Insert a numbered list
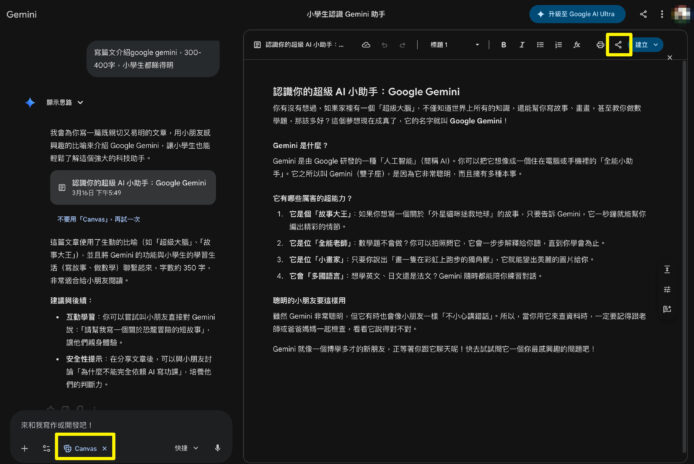Screen dimensions: 694x464 coord(558,45)
